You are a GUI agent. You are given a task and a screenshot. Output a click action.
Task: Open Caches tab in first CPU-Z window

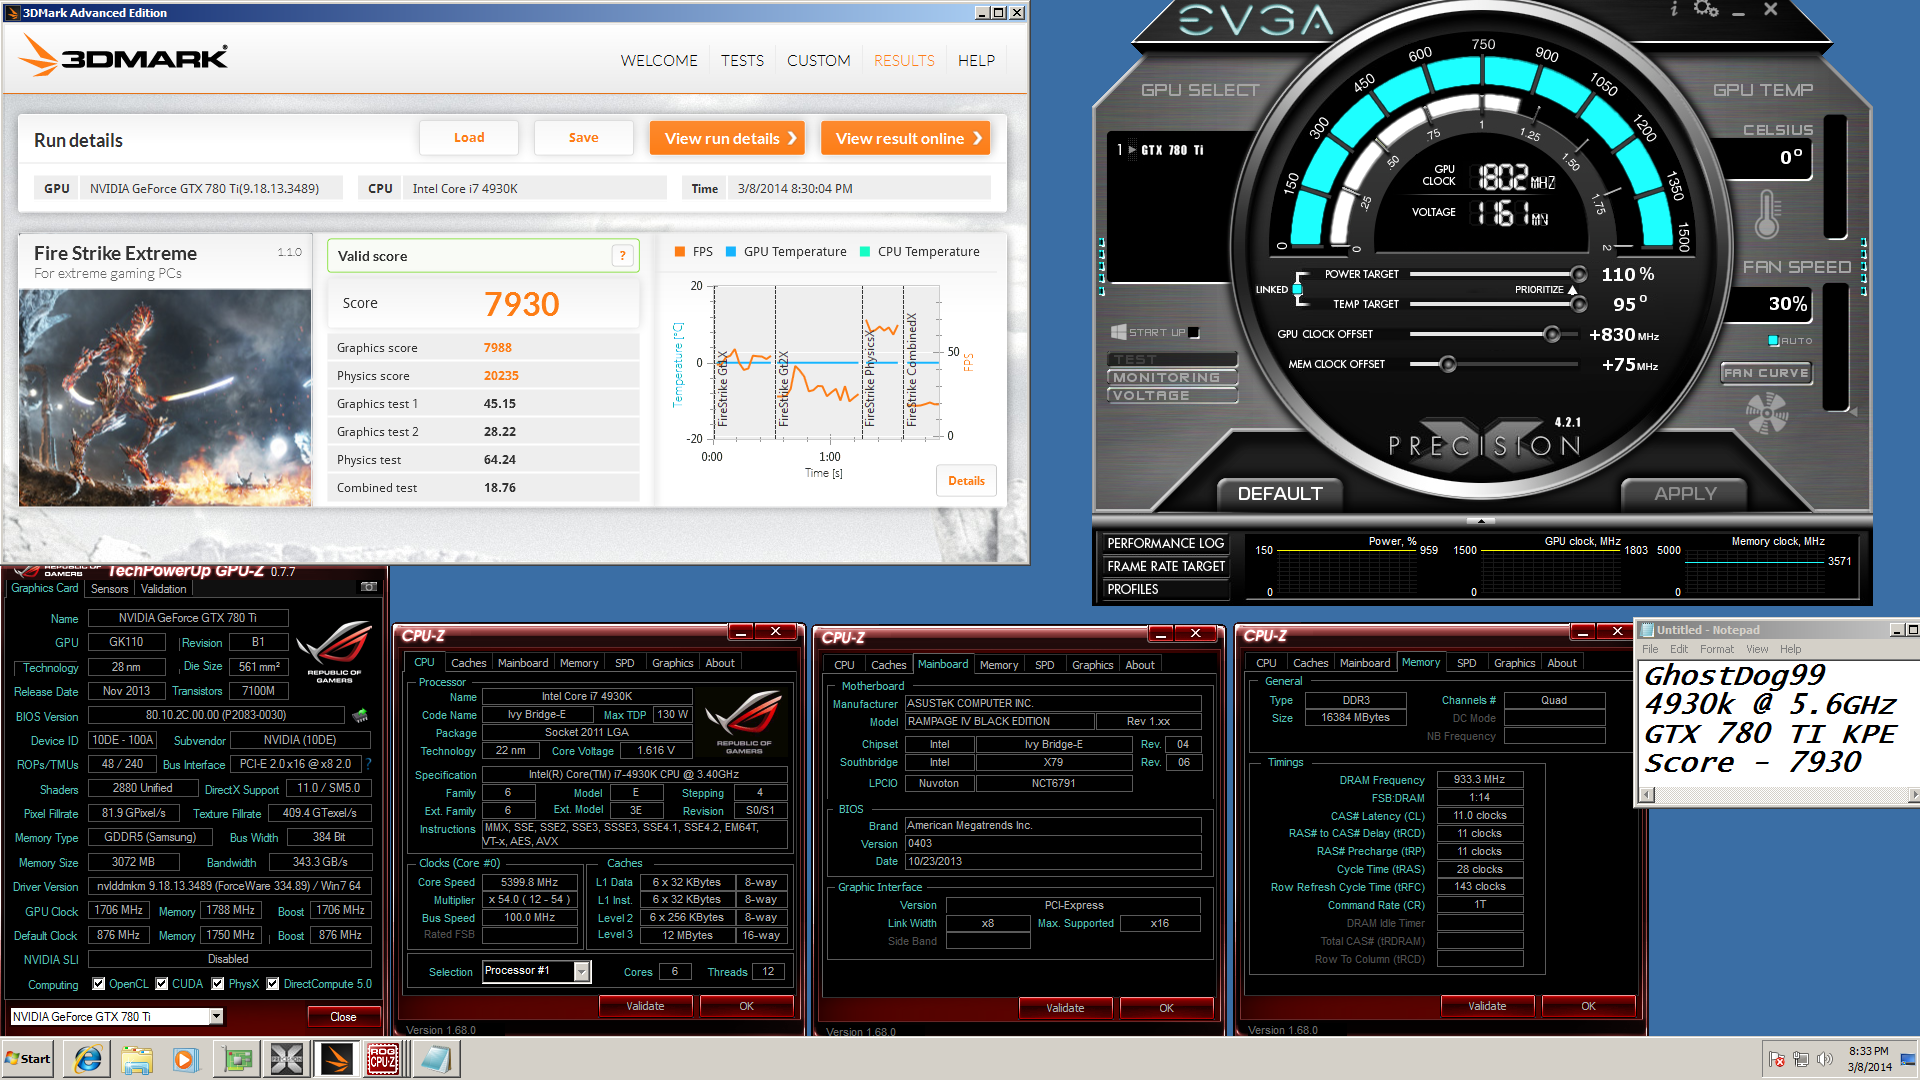pos(468,663)
